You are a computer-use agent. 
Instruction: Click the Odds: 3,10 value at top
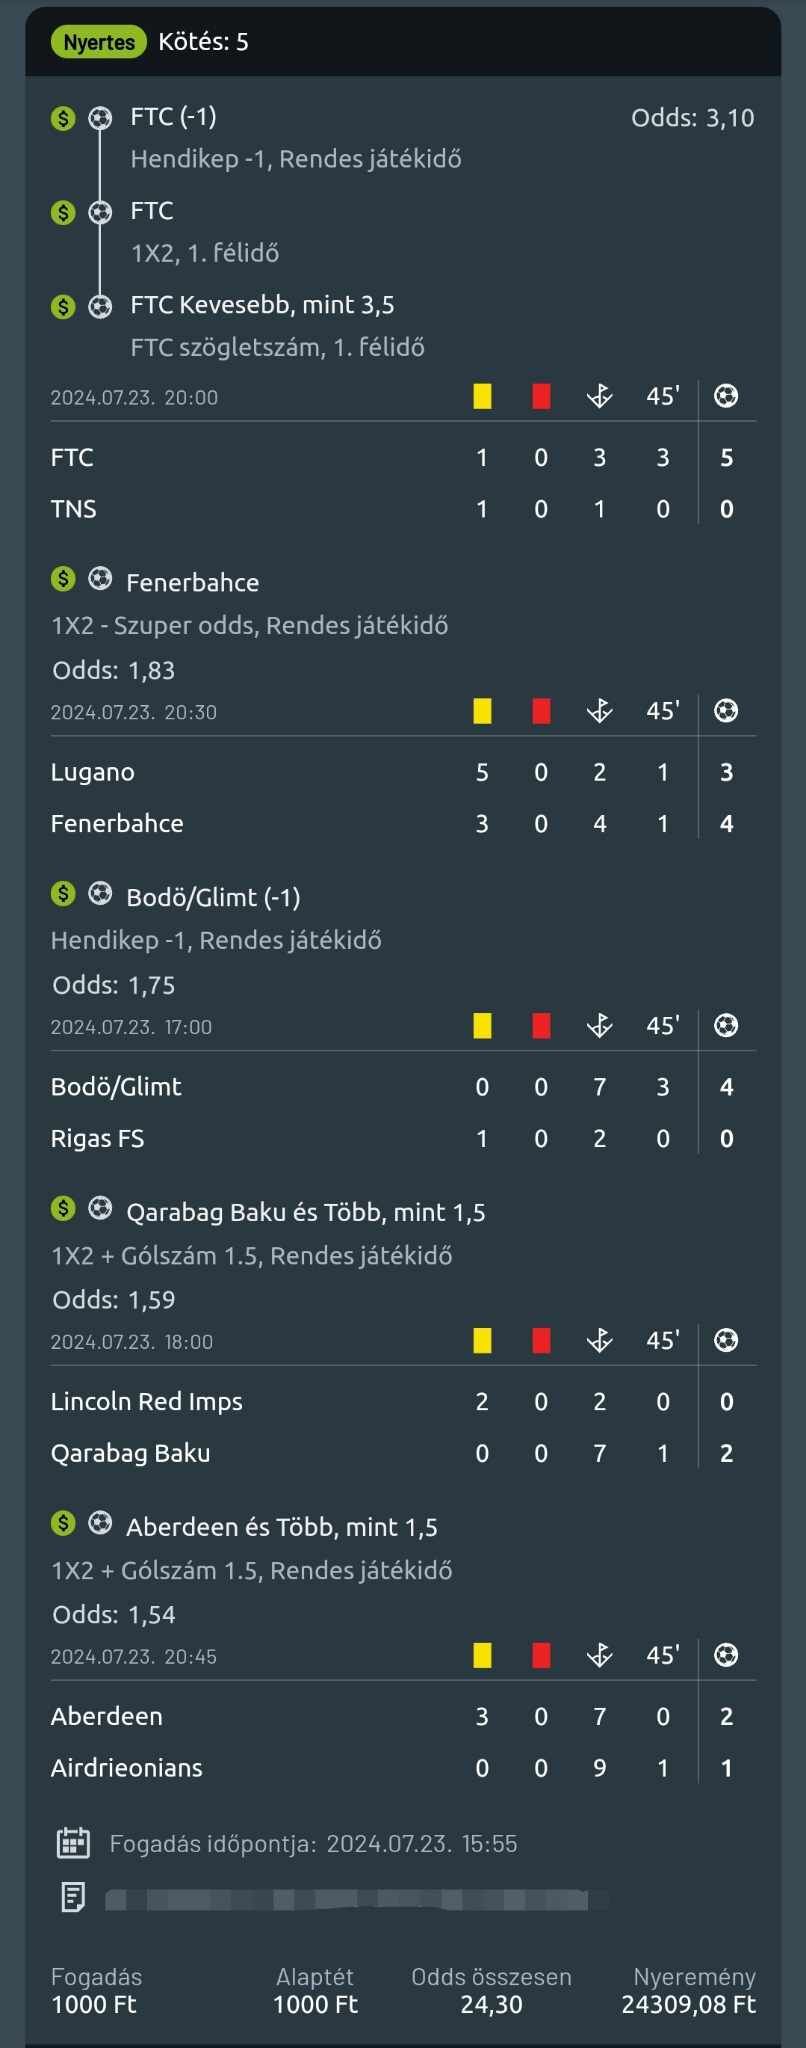click(692, 118)
